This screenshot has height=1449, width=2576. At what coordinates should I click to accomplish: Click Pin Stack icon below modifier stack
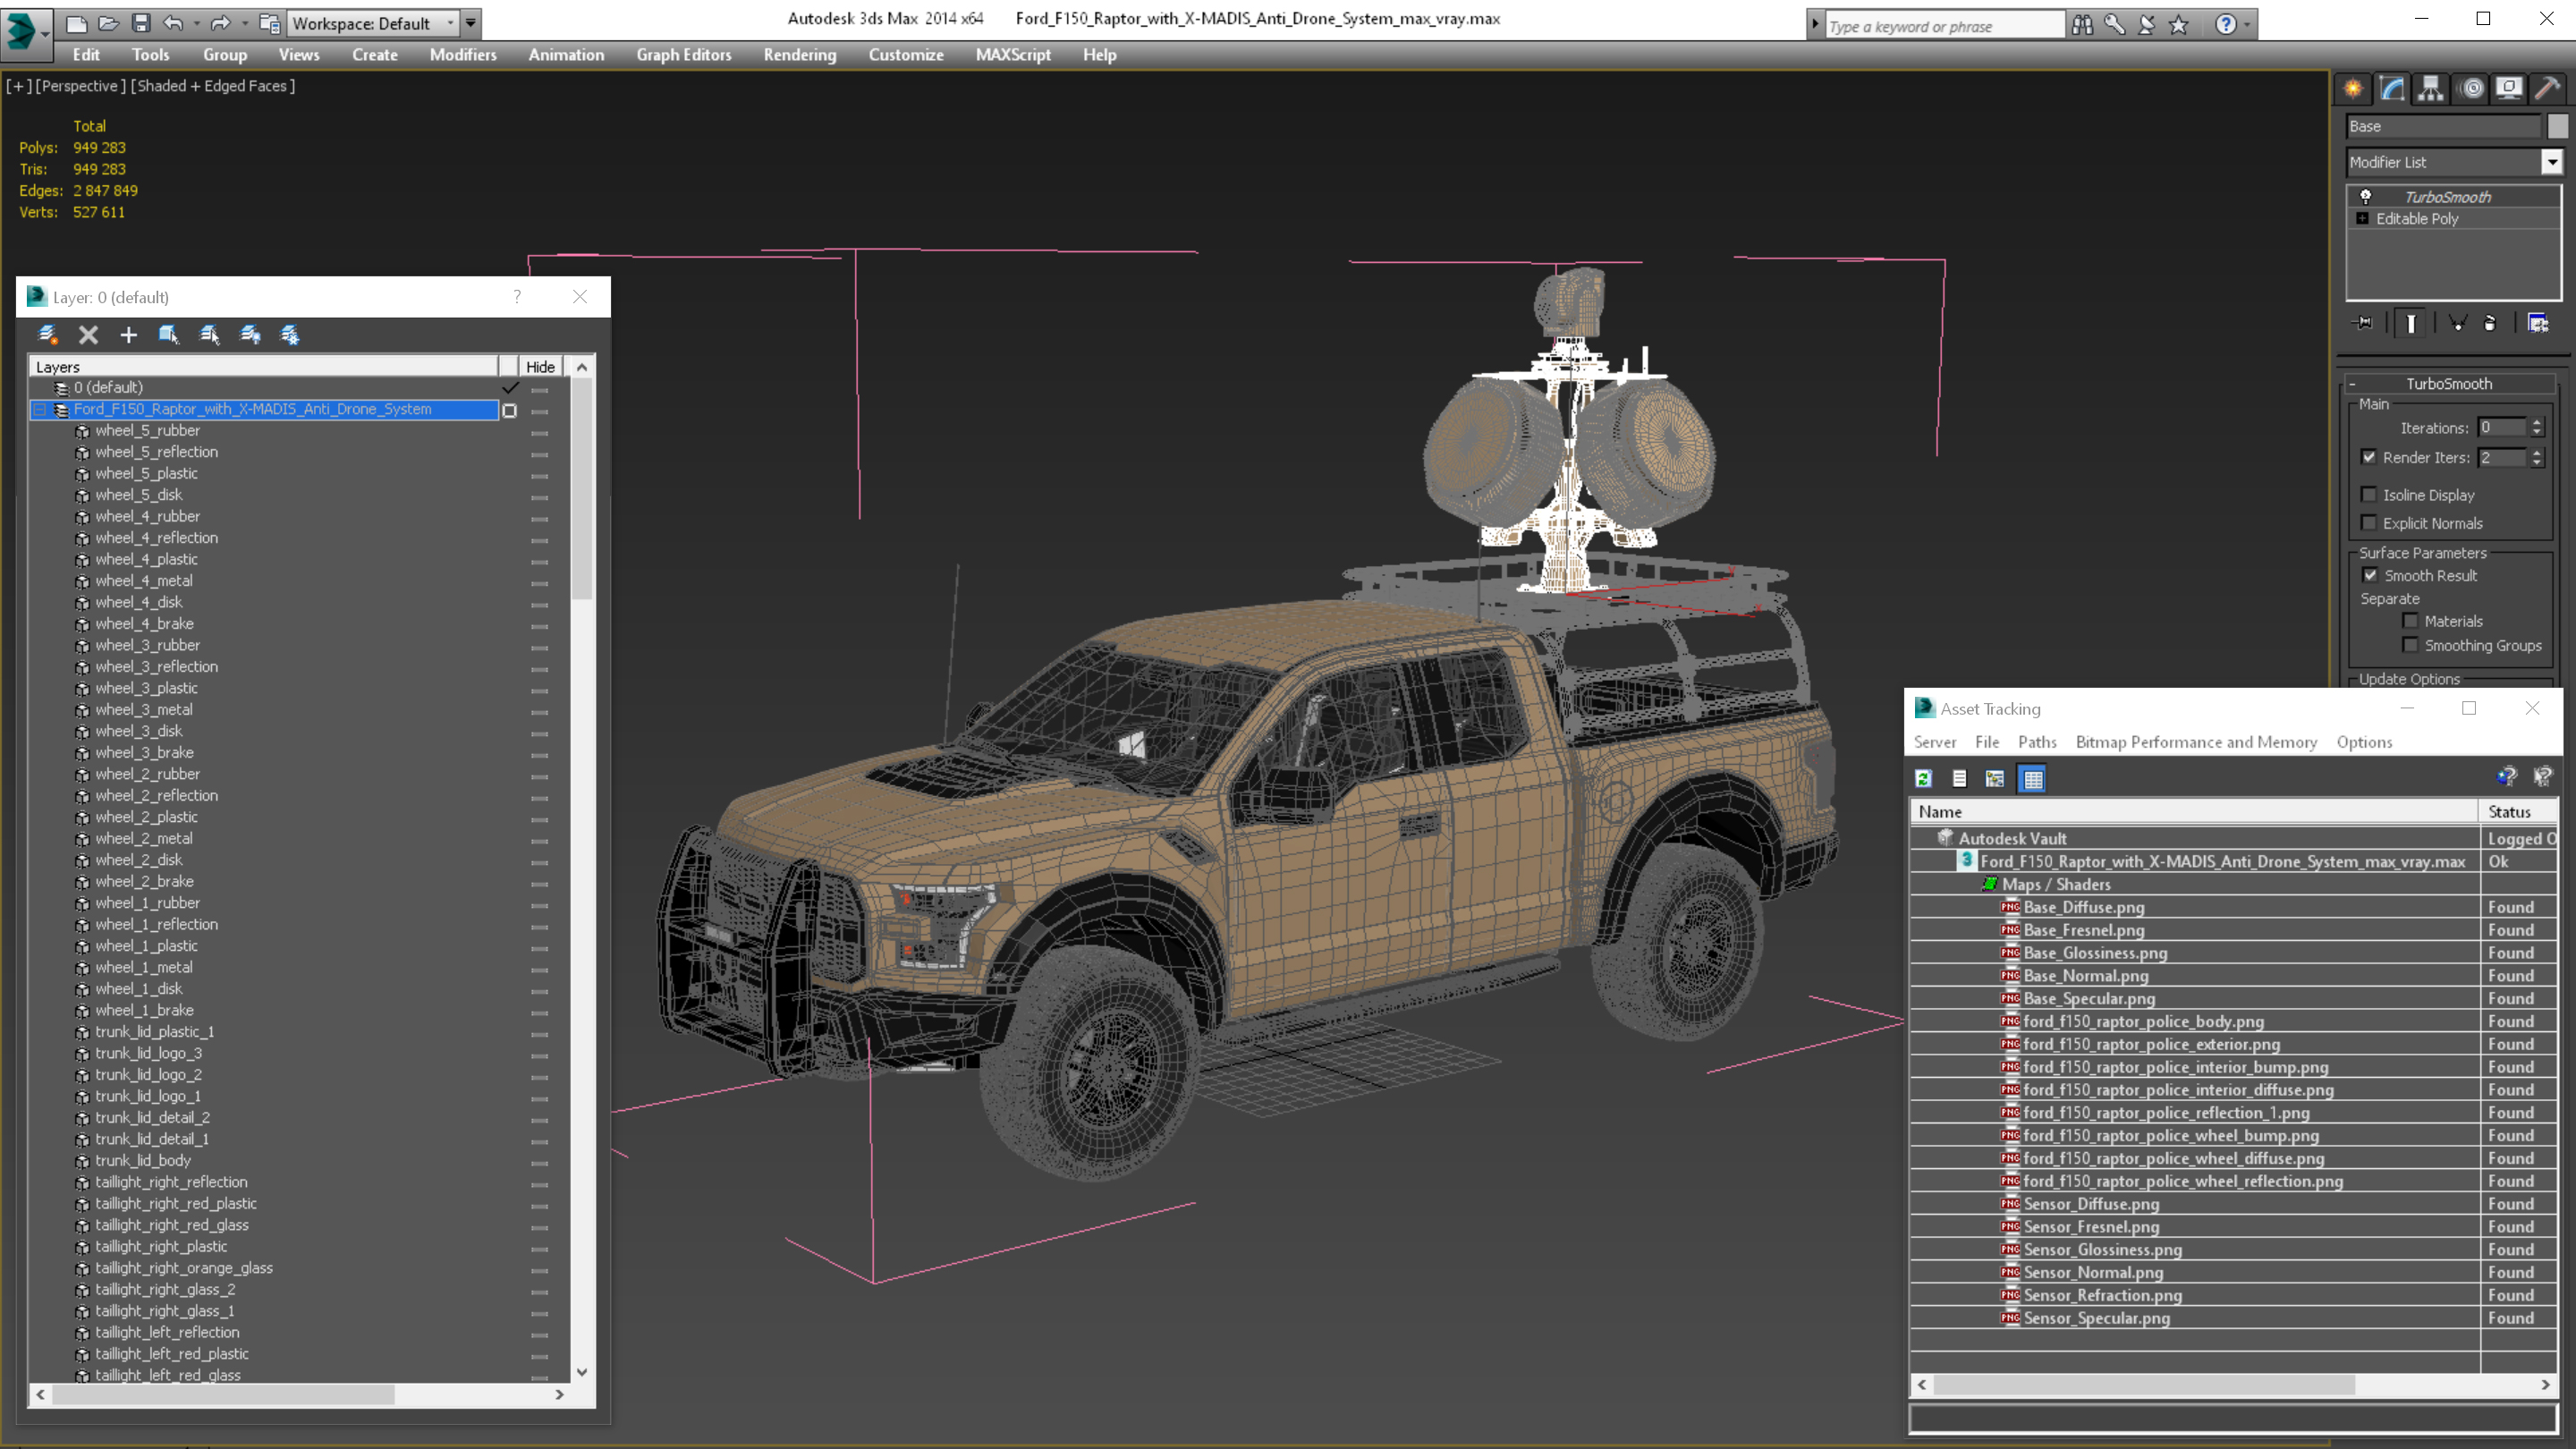(x=2363, y=323)
